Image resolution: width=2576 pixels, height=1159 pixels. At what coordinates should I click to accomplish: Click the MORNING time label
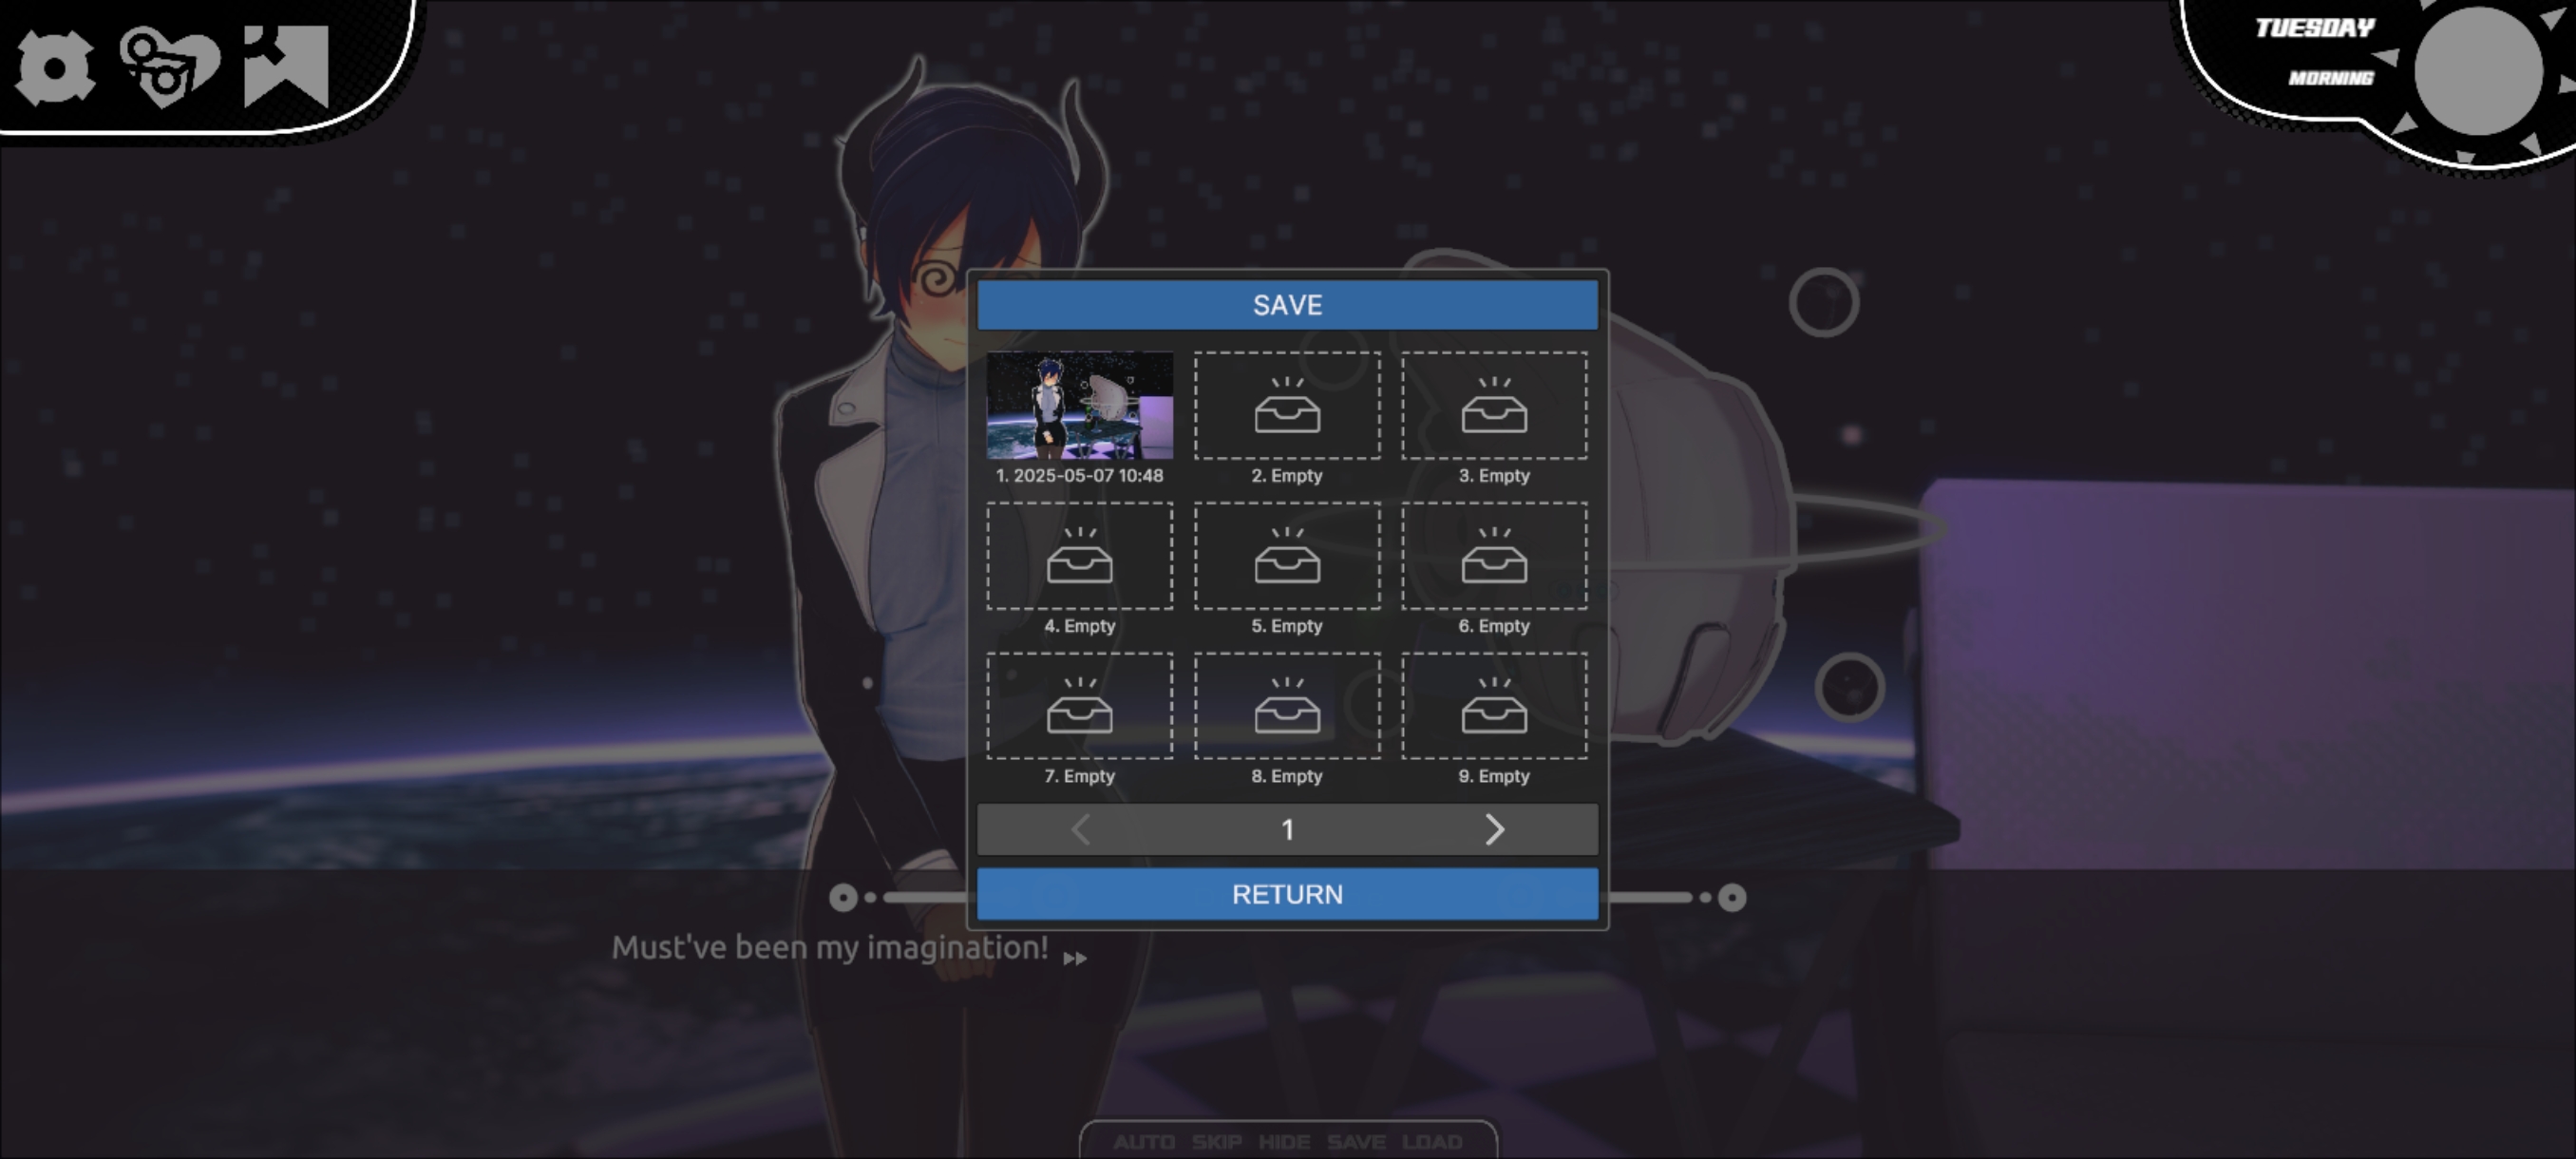click(2331, 78)
